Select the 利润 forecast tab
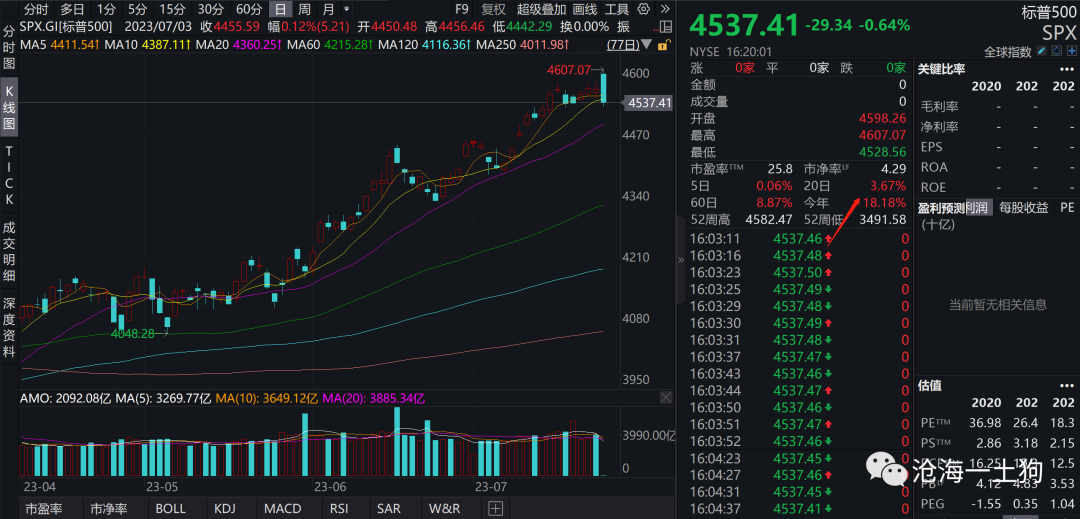 coord(979,207)
